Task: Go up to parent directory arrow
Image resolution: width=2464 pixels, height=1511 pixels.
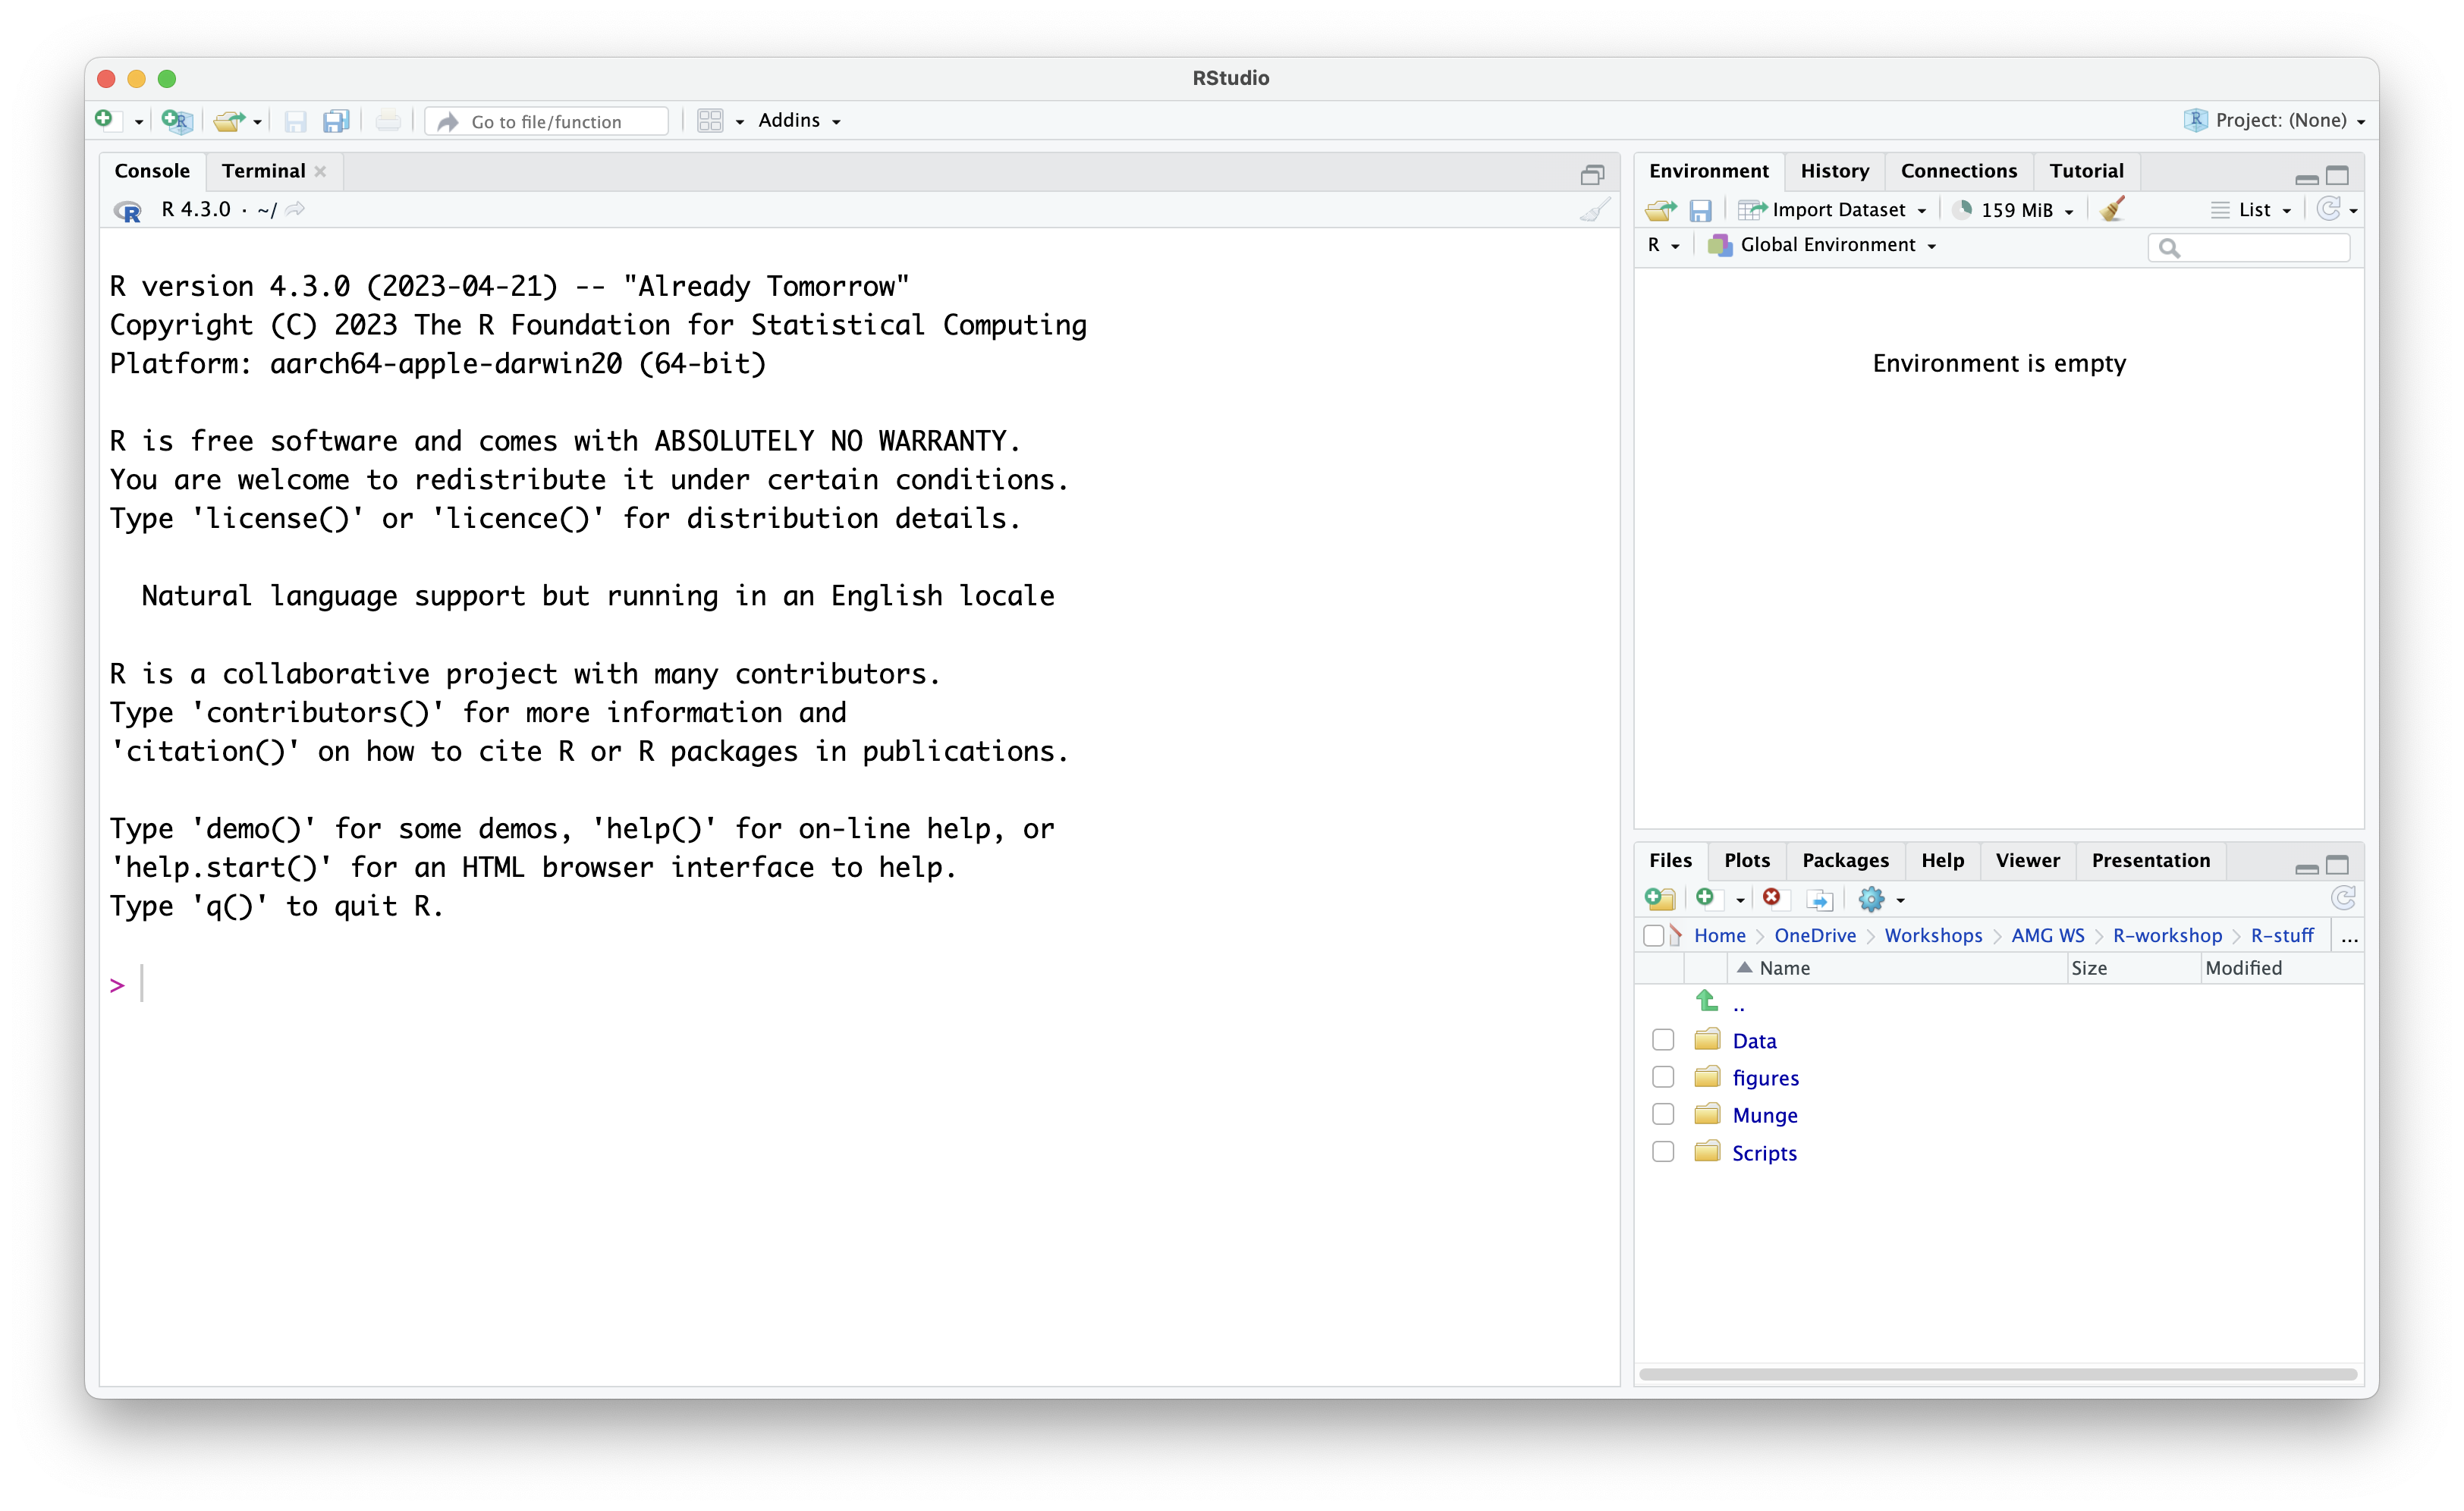Action: (1707, 1000)
